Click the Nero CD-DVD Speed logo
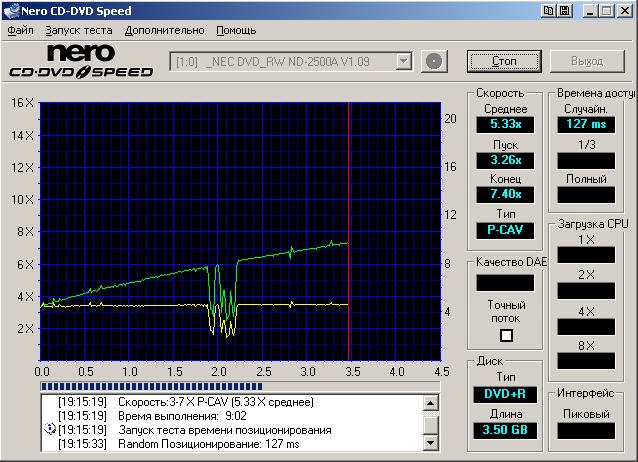 click(81, 62)
